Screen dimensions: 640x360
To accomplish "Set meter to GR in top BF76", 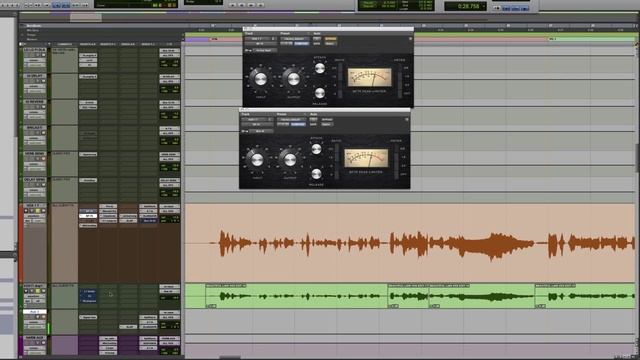I will coord(407,68).
